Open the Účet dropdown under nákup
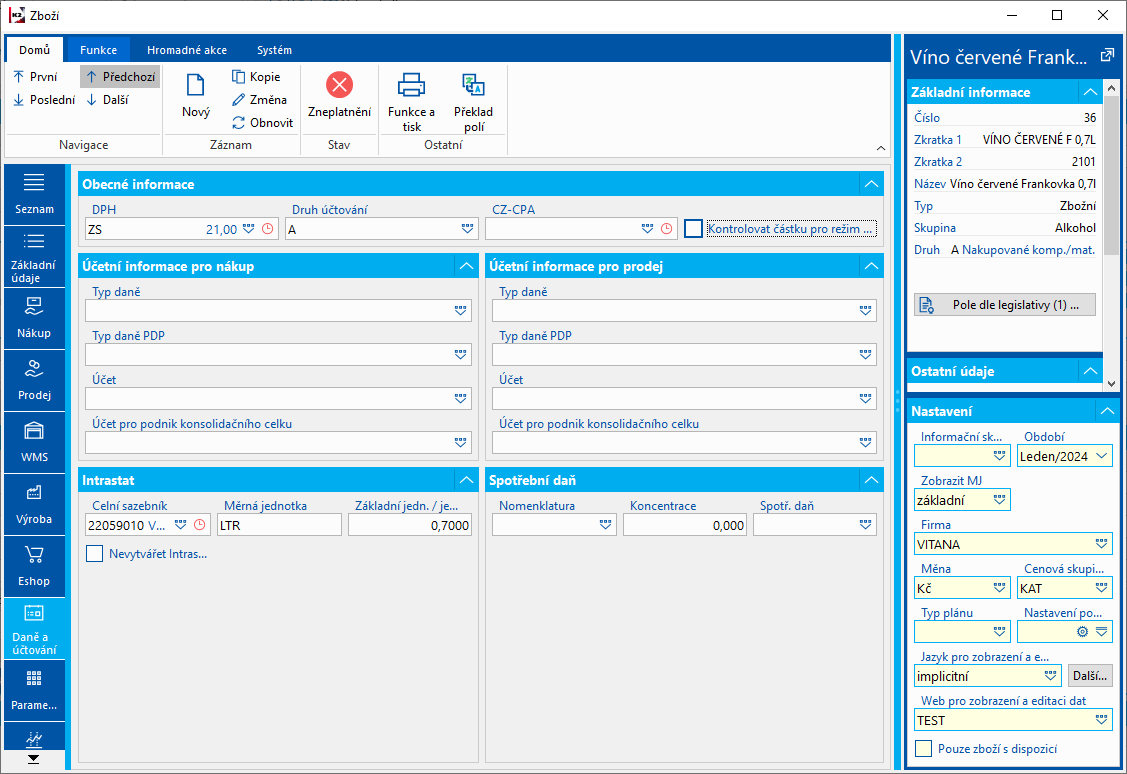 461,398
